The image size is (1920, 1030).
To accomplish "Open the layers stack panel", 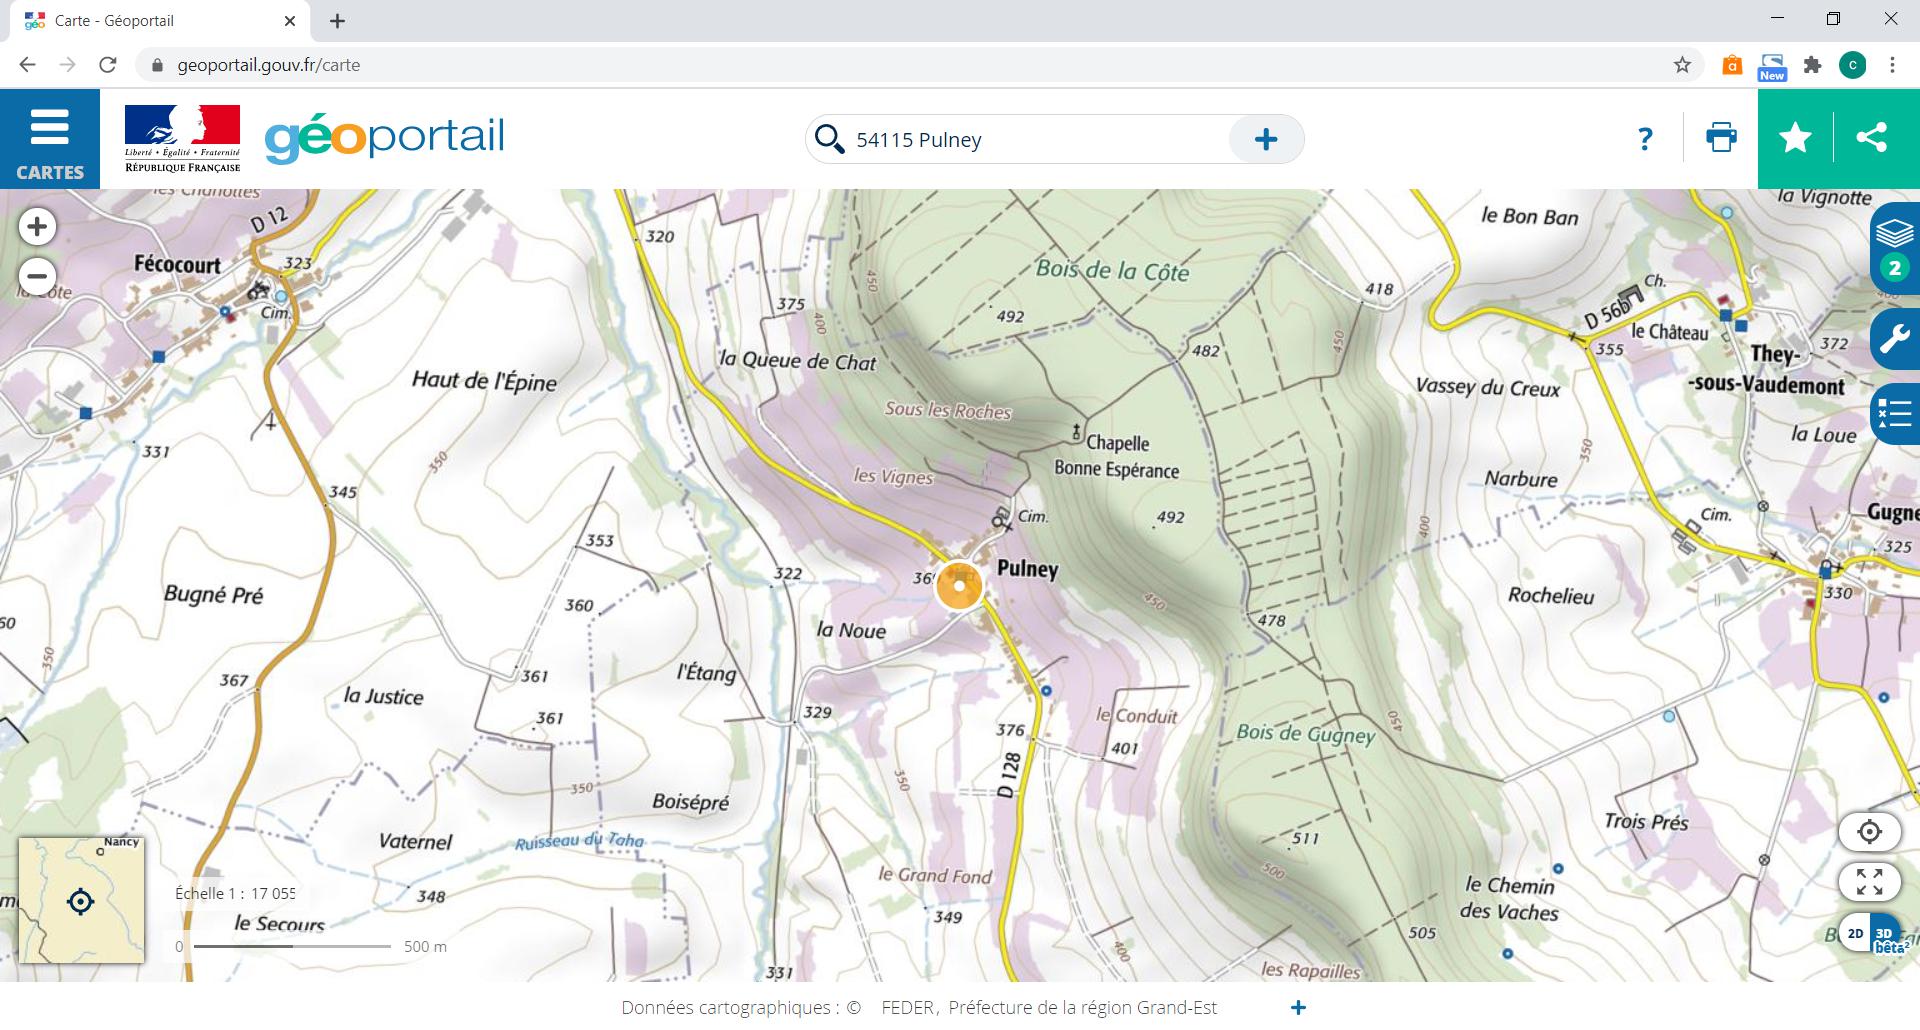I will 1895,248.
